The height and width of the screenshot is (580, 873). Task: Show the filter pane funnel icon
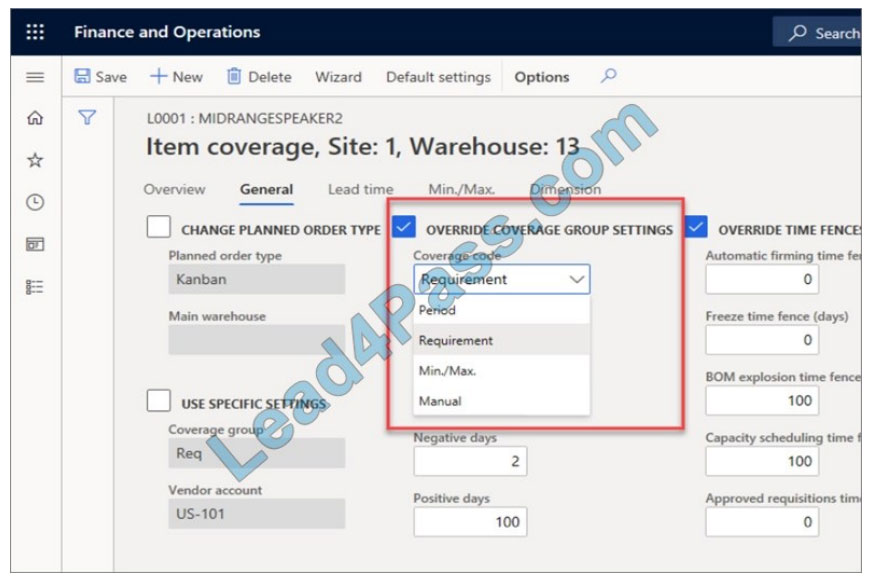pos(87,117)
